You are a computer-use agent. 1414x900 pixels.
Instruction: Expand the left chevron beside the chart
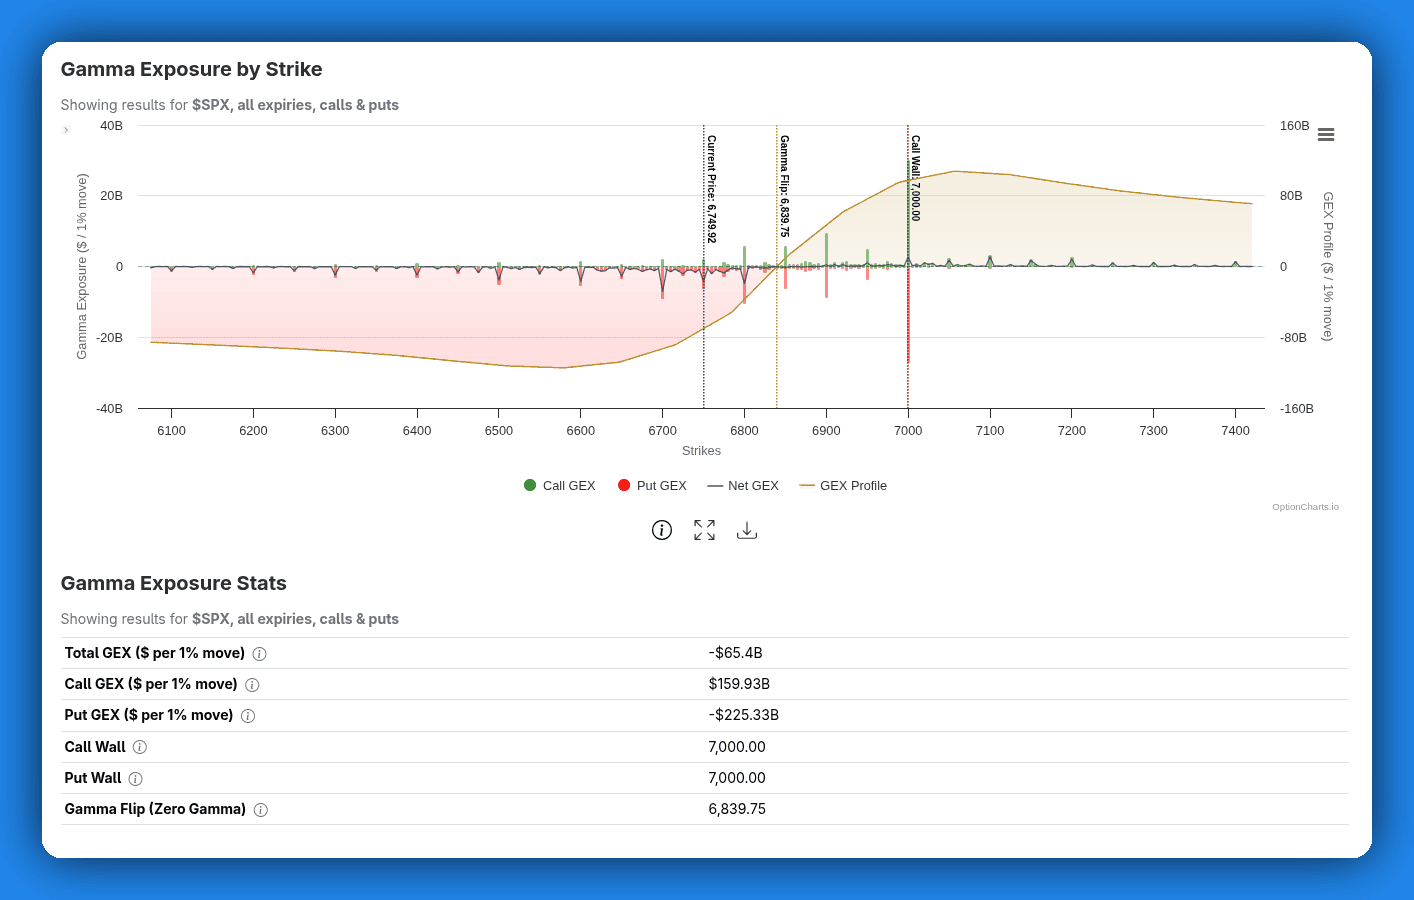tap(66, 129)
